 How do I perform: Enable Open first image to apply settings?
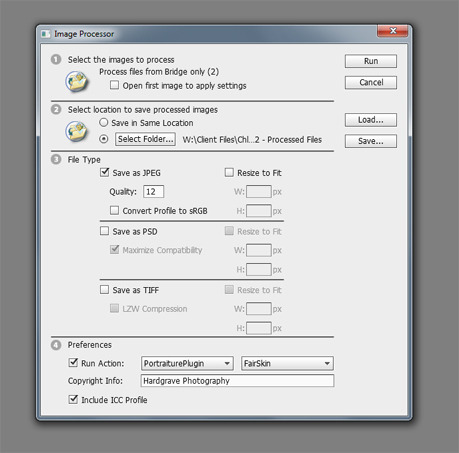click(114, 85)
